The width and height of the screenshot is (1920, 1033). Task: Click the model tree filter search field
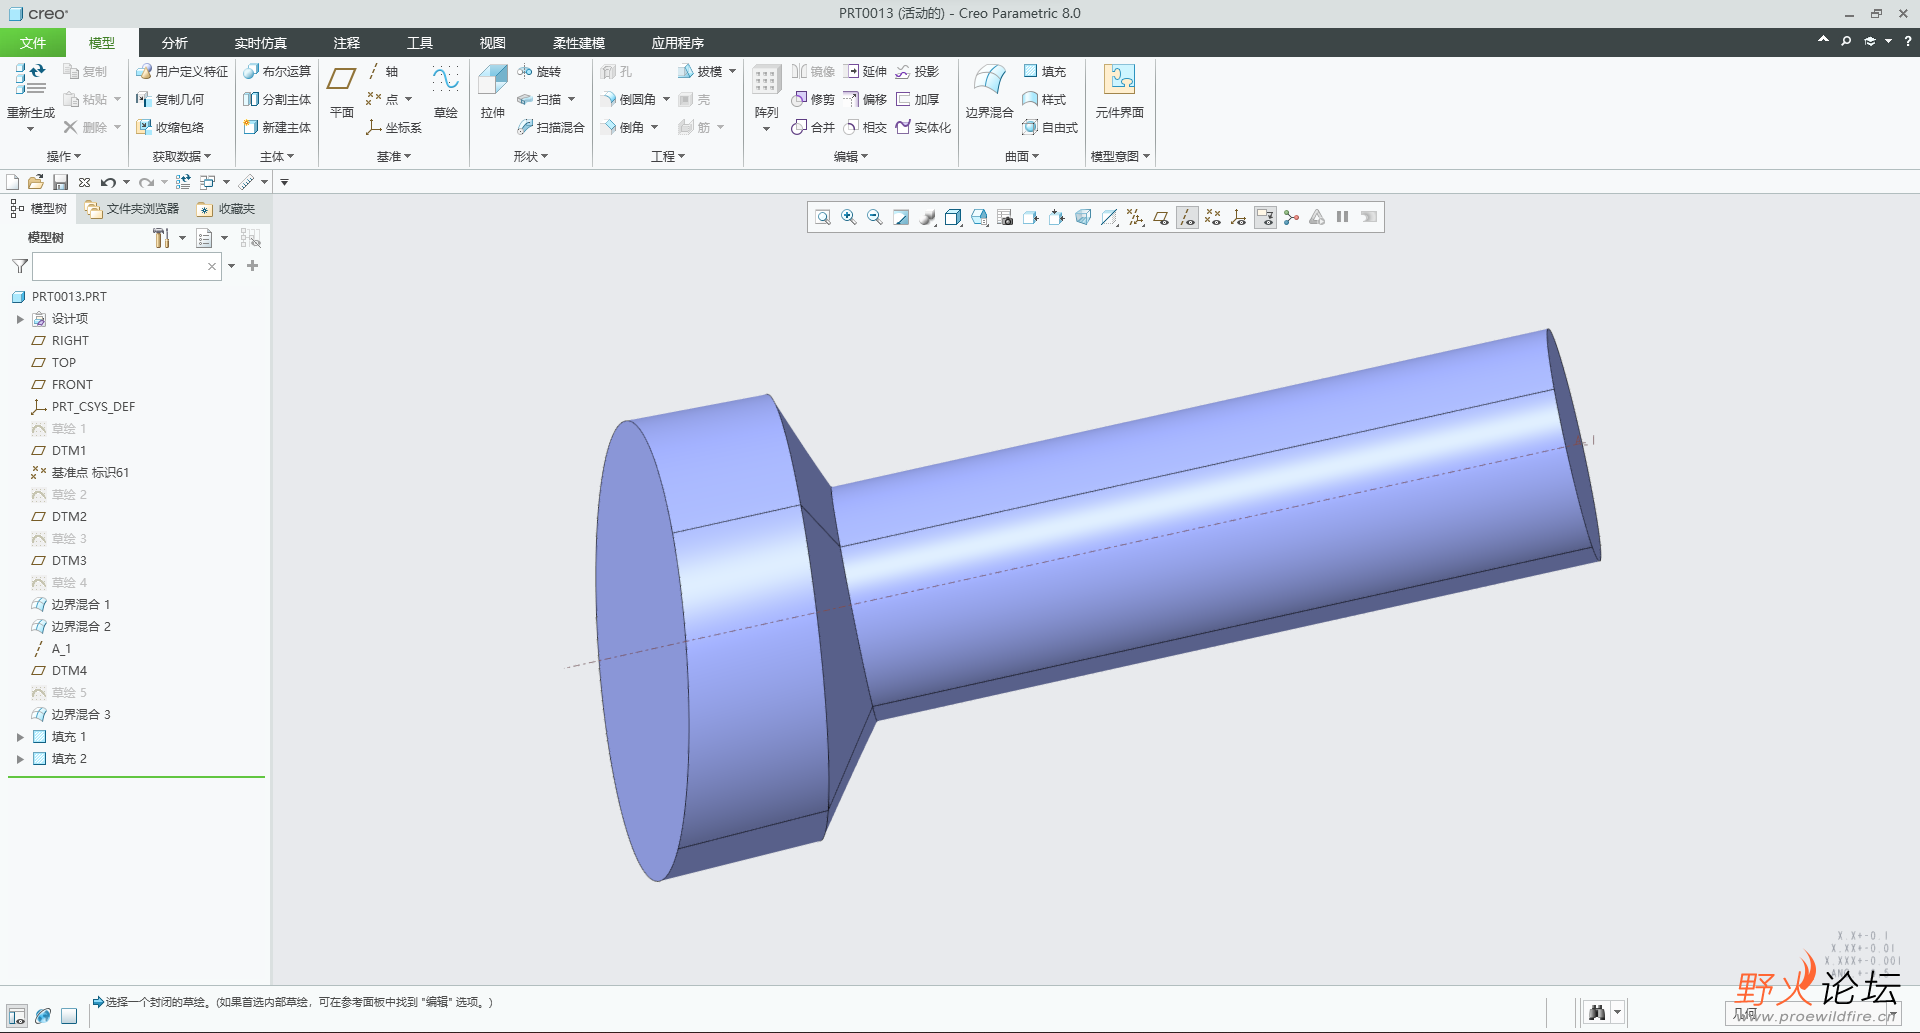click(x=126, y=266)
